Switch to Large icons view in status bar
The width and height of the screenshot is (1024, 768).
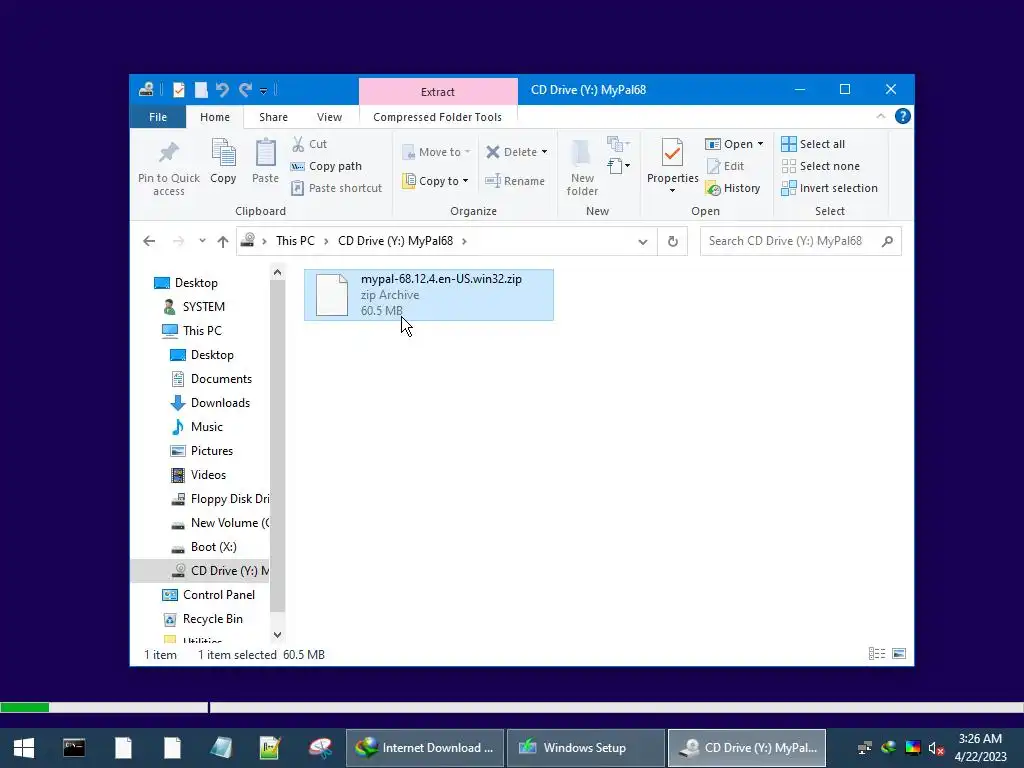pyautogui.click(x=899, y=654)
